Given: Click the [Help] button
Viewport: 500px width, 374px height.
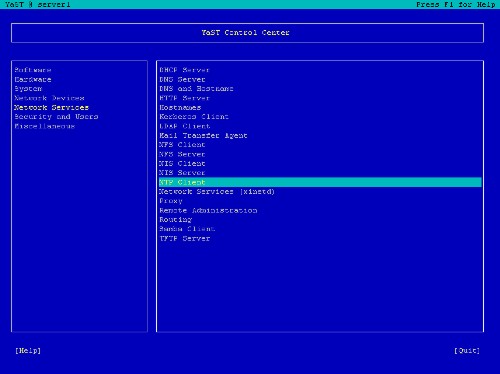Looking at the screenshot, I should point(28,350).
